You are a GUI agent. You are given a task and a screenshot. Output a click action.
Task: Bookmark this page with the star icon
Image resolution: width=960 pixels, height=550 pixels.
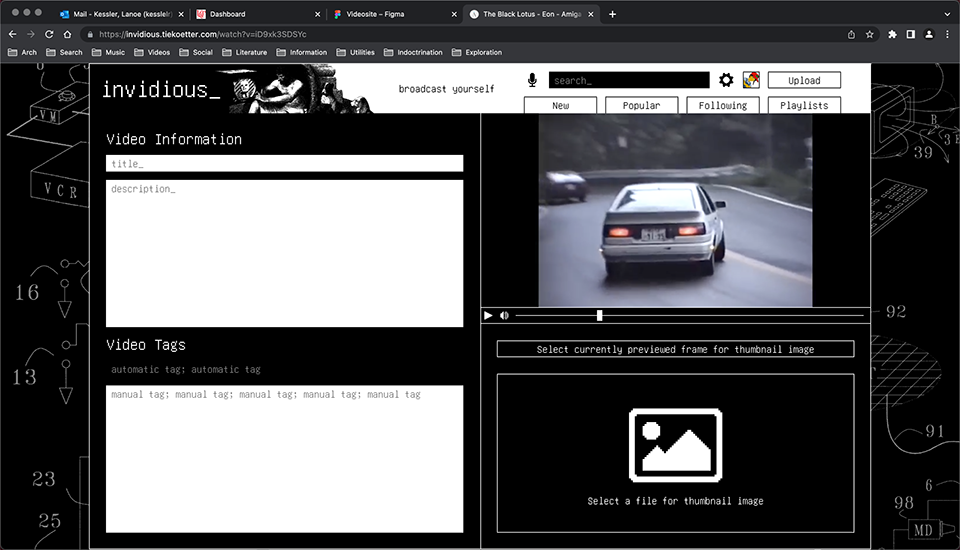870,34
